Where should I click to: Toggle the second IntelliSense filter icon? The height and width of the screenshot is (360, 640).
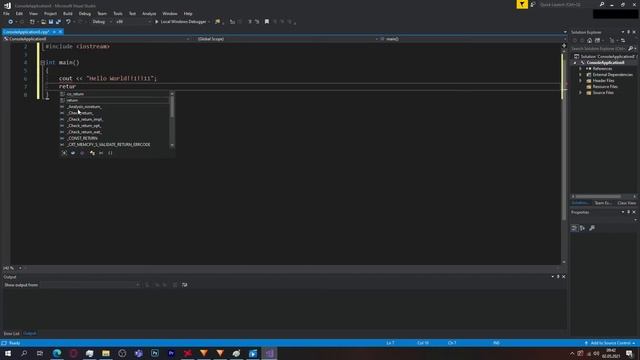pos(73,153)
